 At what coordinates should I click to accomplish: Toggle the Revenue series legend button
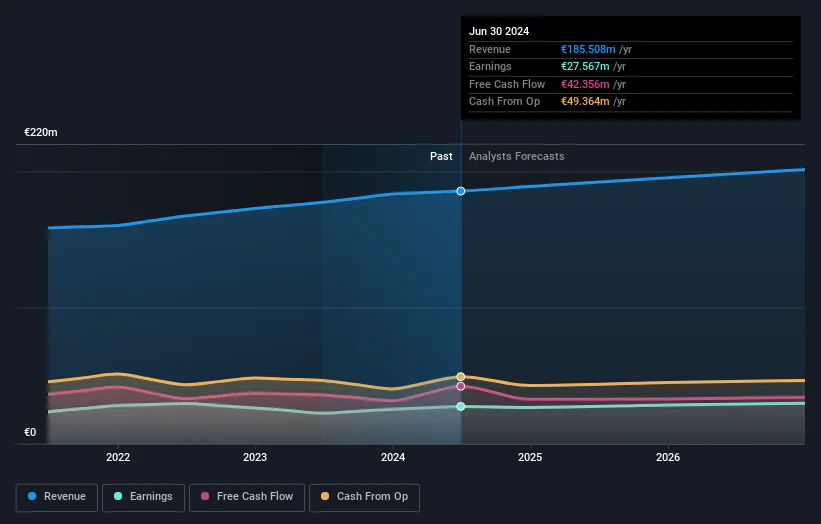[57, 497]
